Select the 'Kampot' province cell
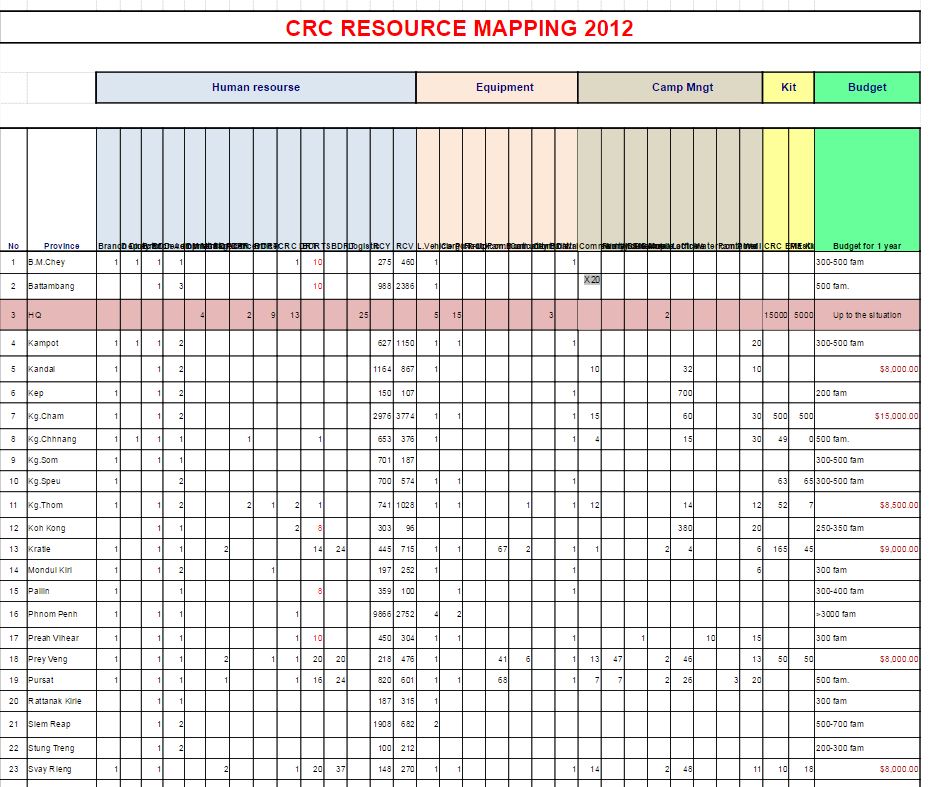931x787 pixels. (x=62, y=343)
